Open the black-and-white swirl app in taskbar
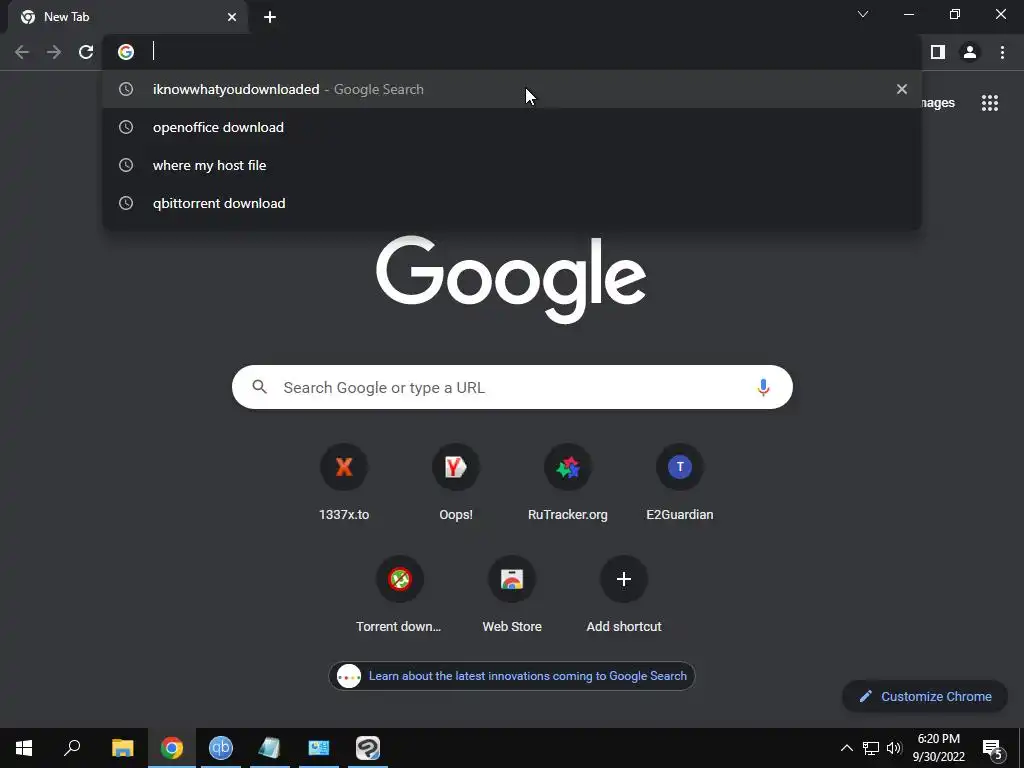Screen dimensions: 1024x768 368,748
